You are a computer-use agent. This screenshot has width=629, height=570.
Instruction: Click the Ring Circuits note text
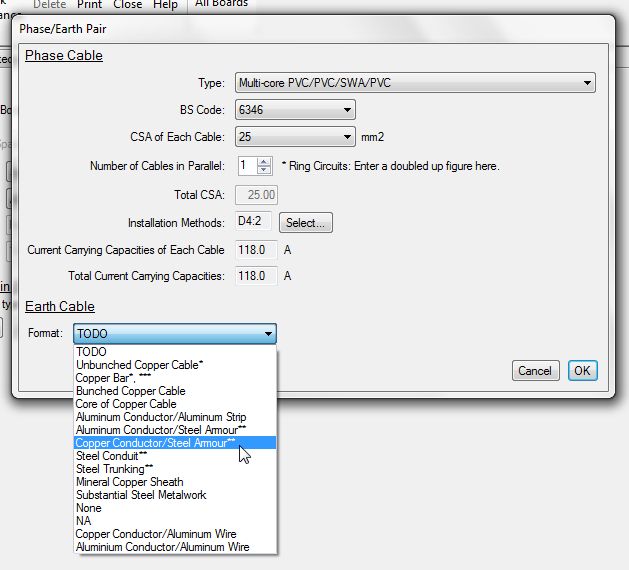(390, 166)
